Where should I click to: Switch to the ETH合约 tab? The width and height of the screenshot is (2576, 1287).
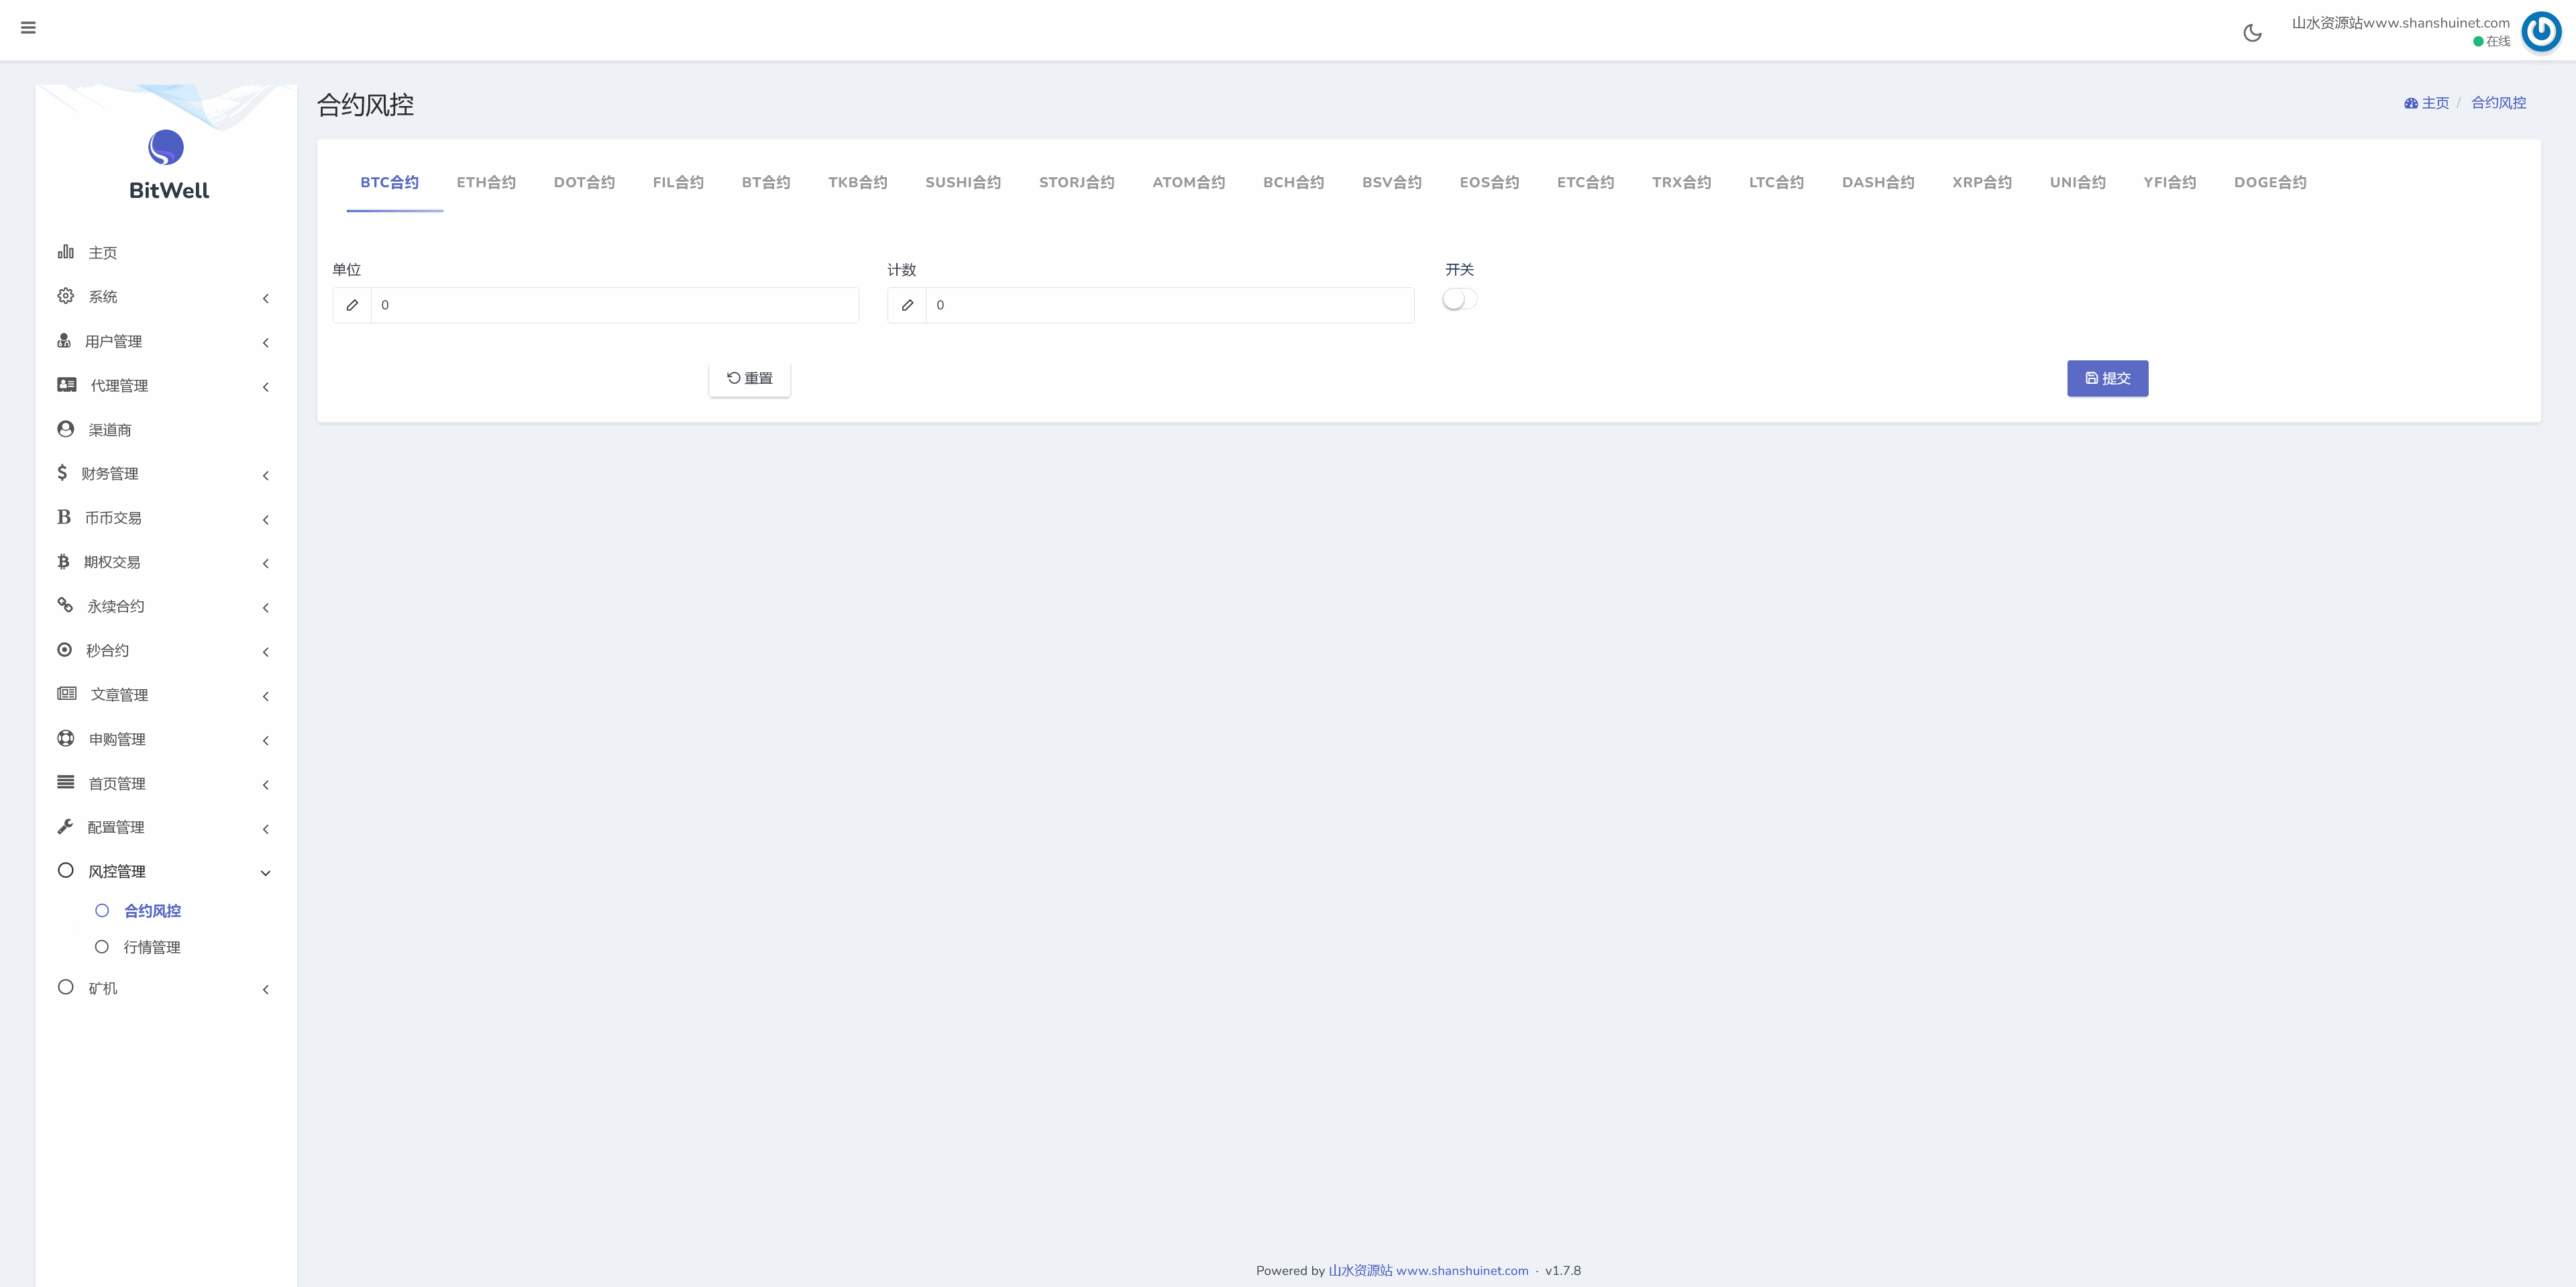tap(486, 182)
